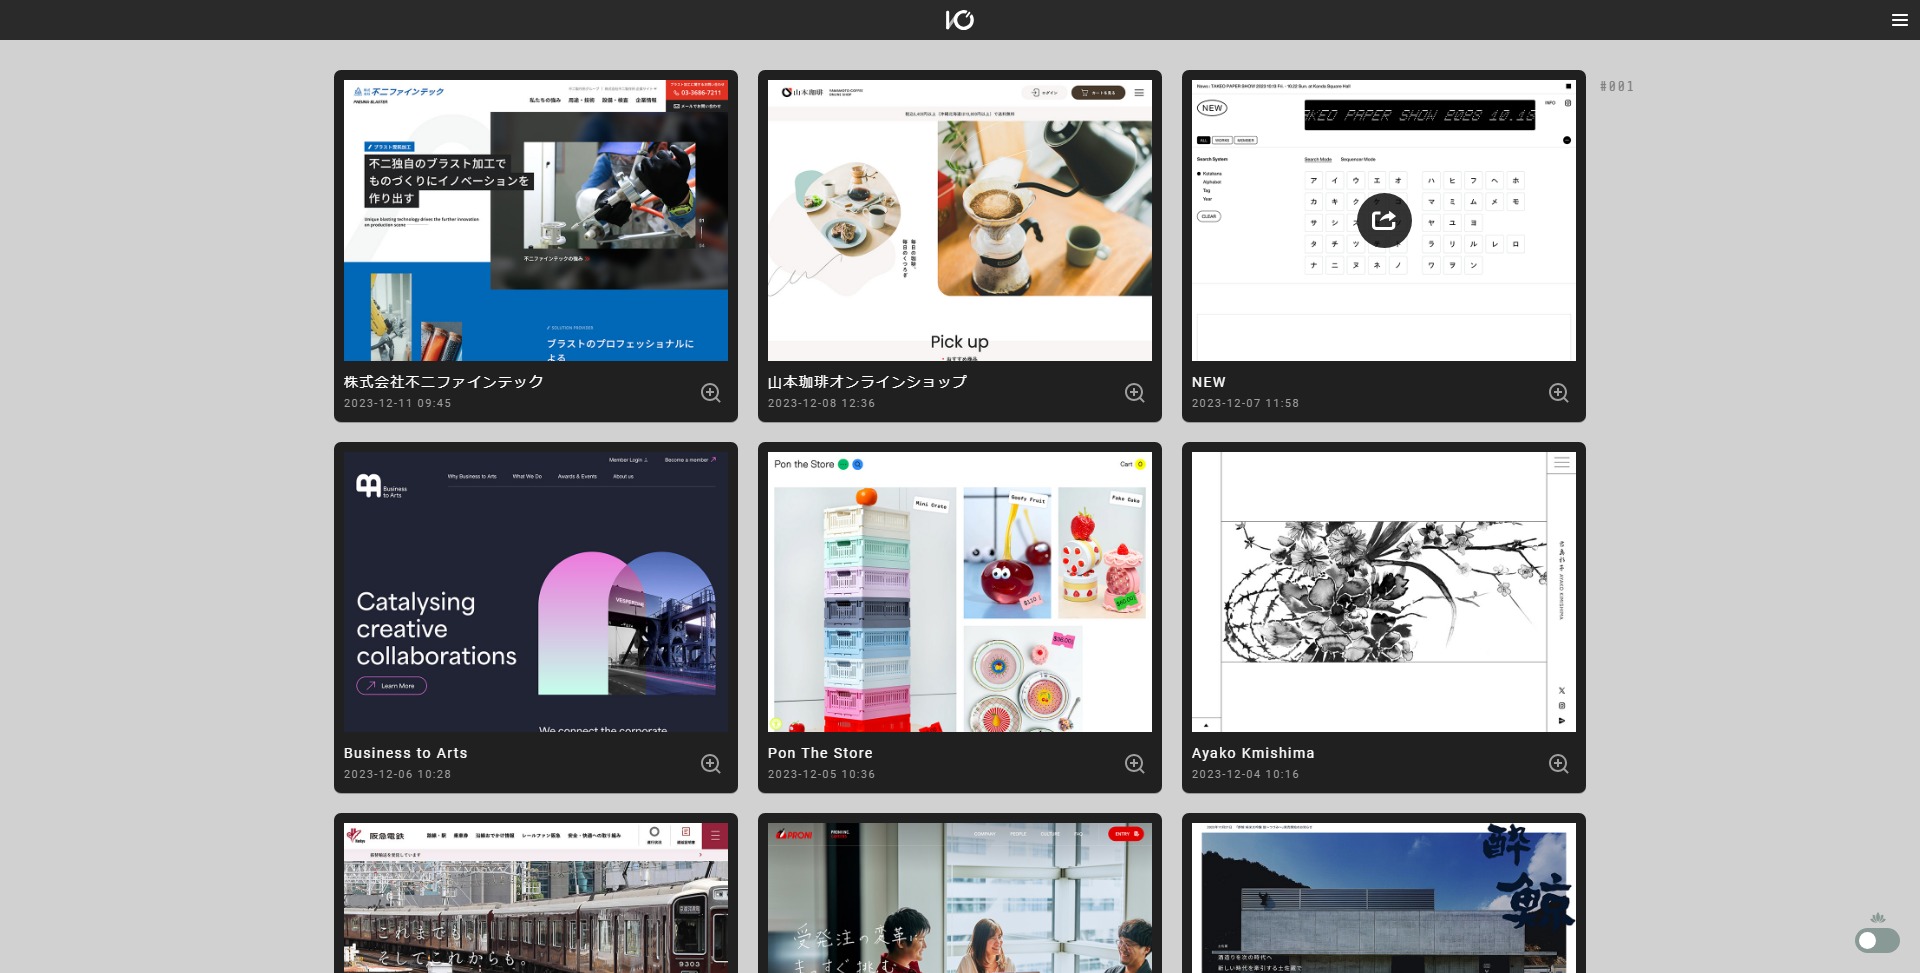The image size is (1920, 973).
Task: Zoom into the 株式会社不二ファインテック card
Action: pyautogui.click(x=711, y=393)
